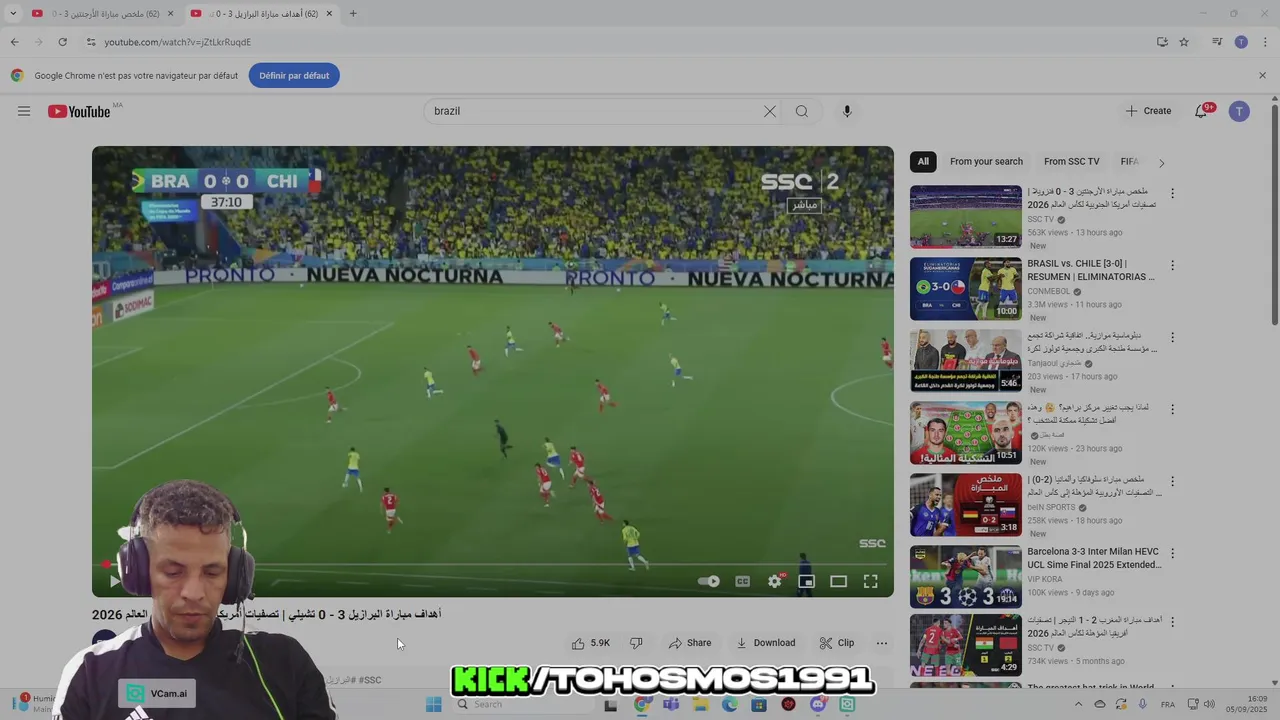This screenshot has width=1280, height=720.
Task: Go to YouTube home via logo
Action: point(79,111)
